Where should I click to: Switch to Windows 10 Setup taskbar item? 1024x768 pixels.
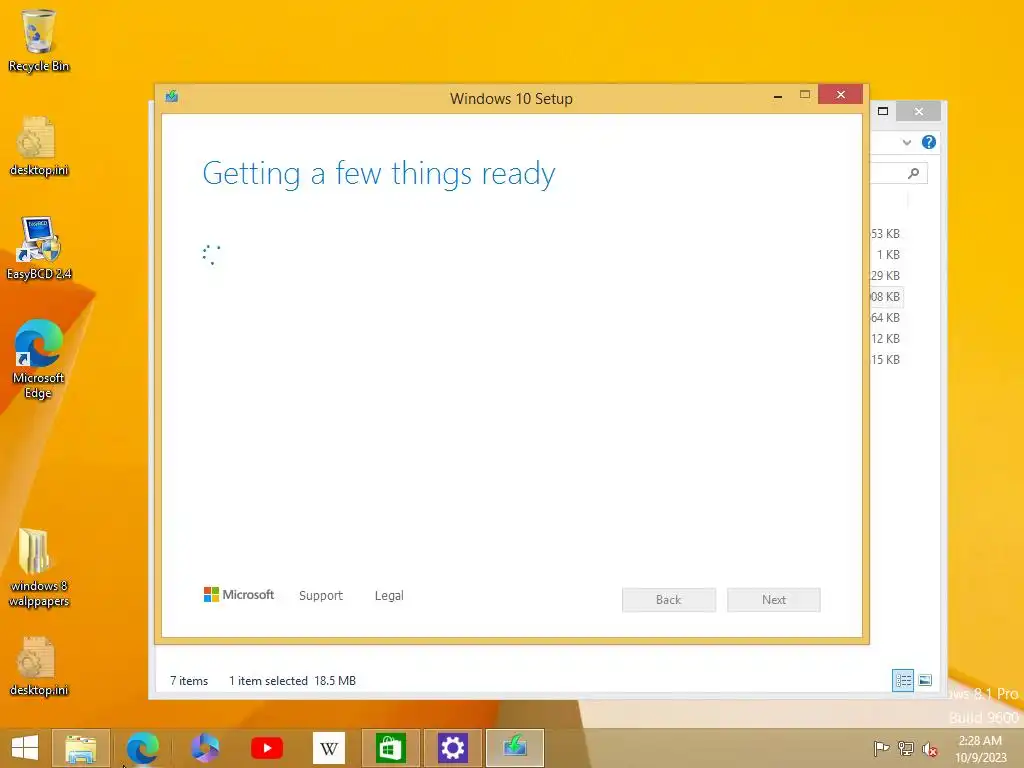click(x=515, y=748)
